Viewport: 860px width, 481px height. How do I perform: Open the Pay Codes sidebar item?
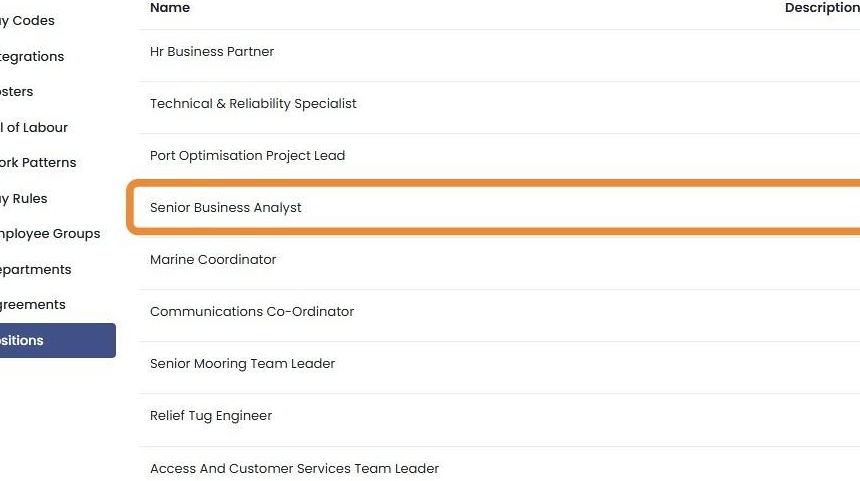pos(28,21)
